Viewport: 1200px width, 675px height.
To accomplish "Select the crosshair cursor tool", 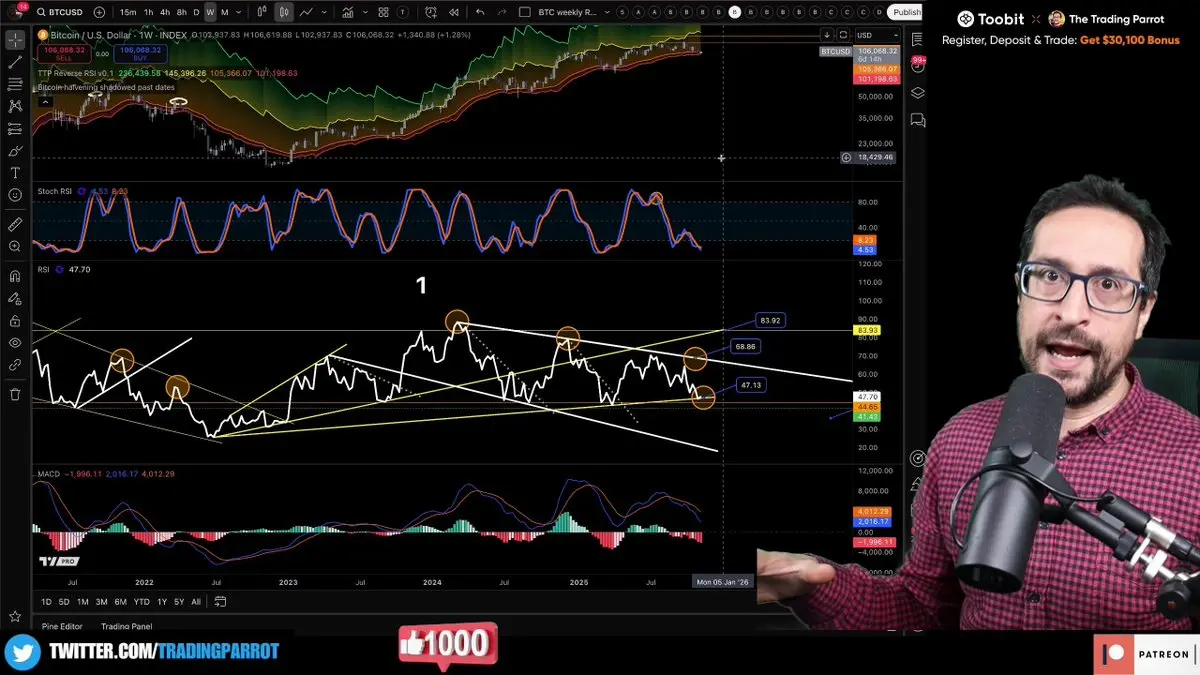I will 15,40.
